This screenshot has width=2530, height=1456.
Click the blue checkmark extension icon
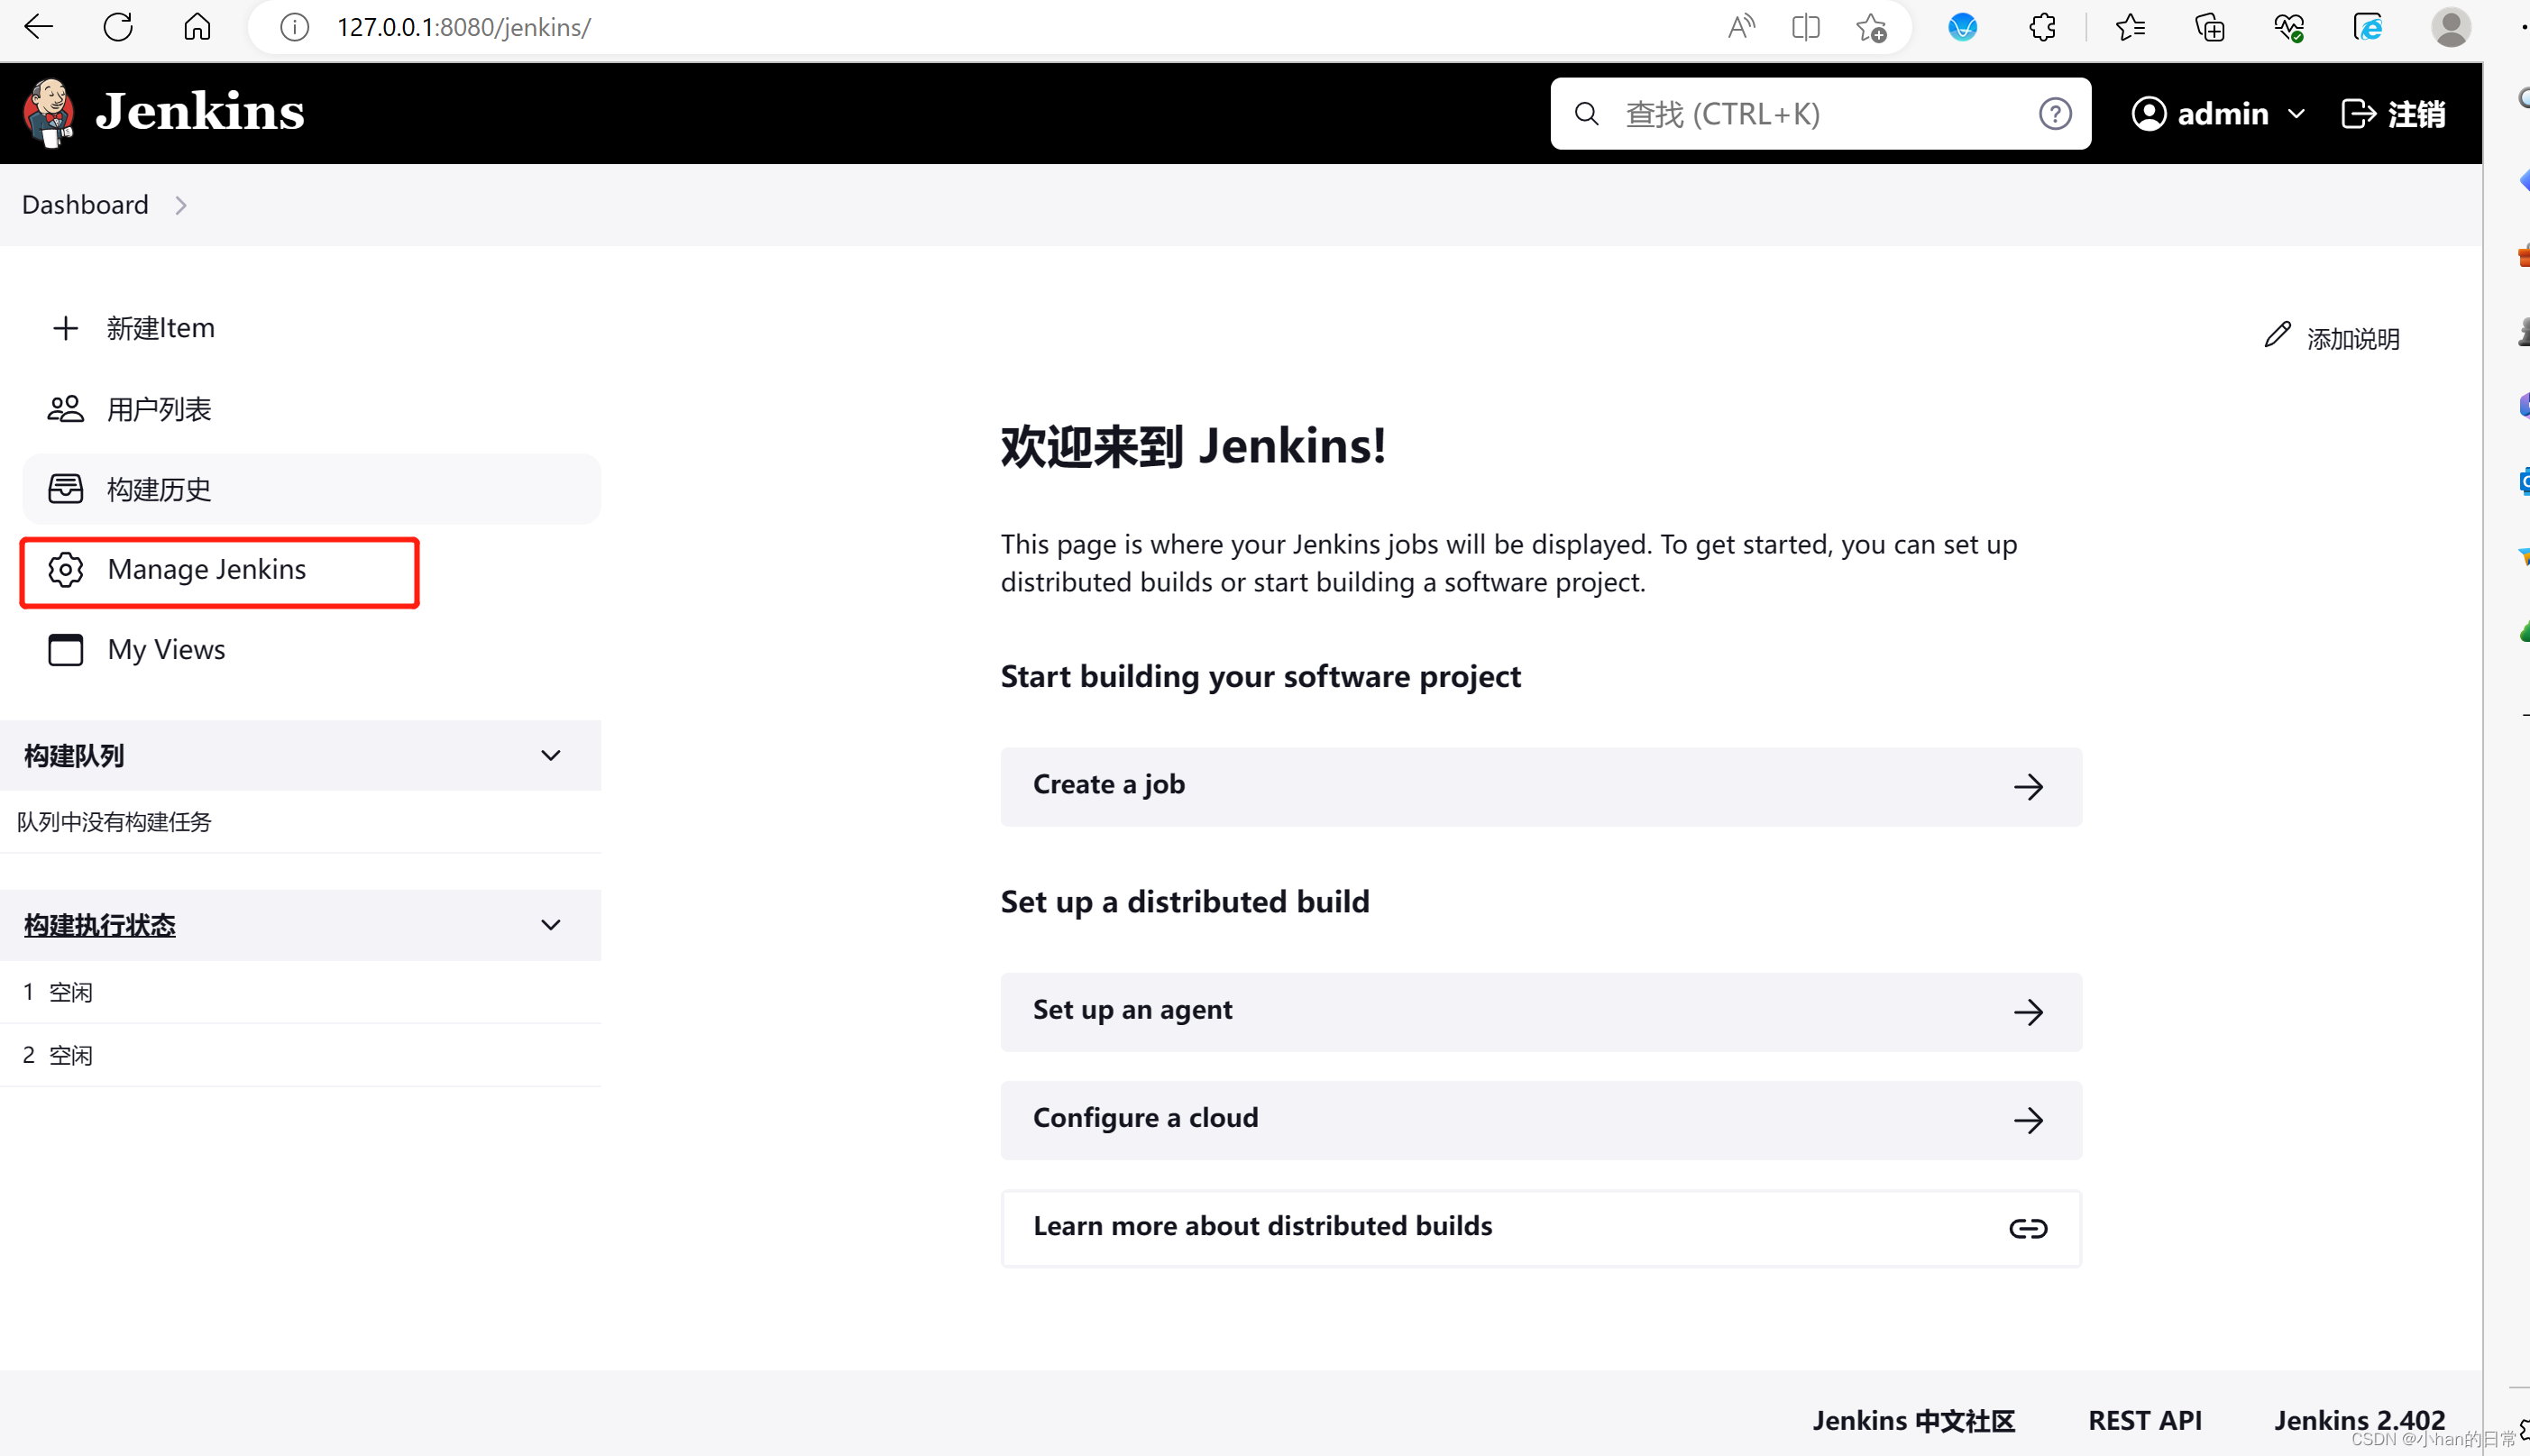pyautogui.click(x=1962, y=27)
